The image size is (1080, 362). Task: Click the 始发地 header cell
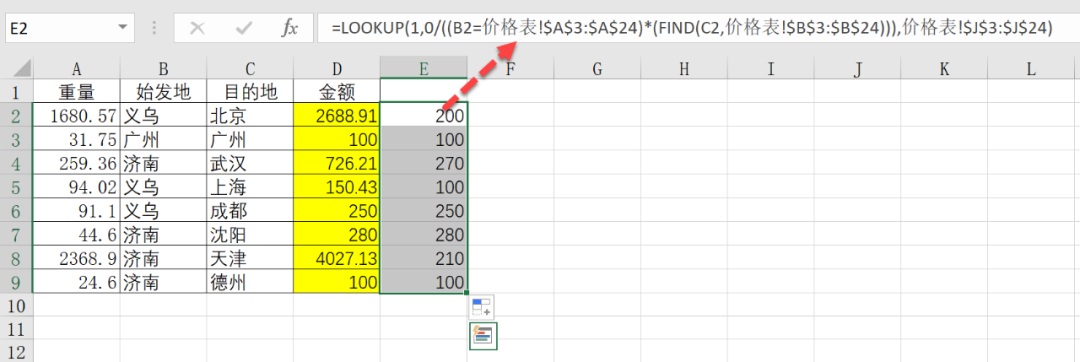[163, 92]
